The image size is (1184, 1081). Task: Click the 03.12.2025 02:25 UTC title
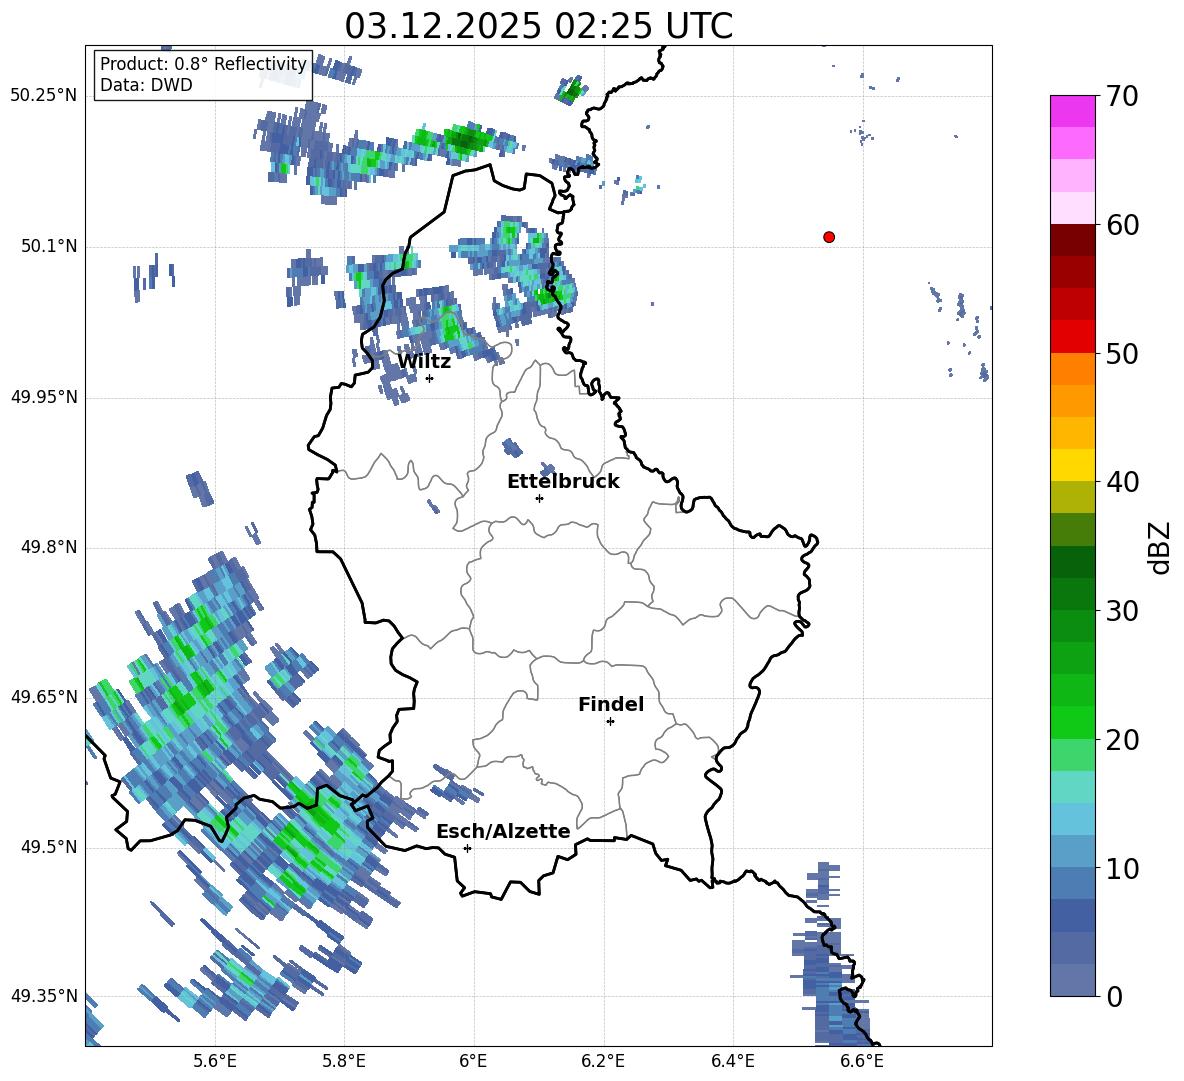(x=538, y=26)
